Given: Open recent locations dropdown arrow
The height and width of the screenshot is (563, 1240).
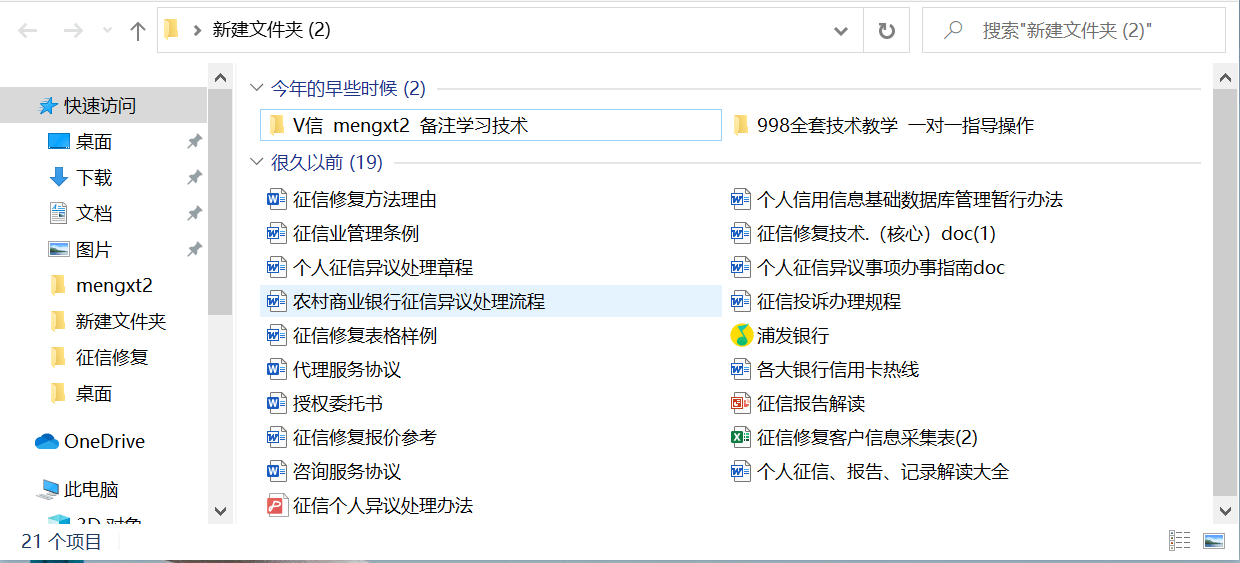Looking at the screenshot, I should [108, 31].
